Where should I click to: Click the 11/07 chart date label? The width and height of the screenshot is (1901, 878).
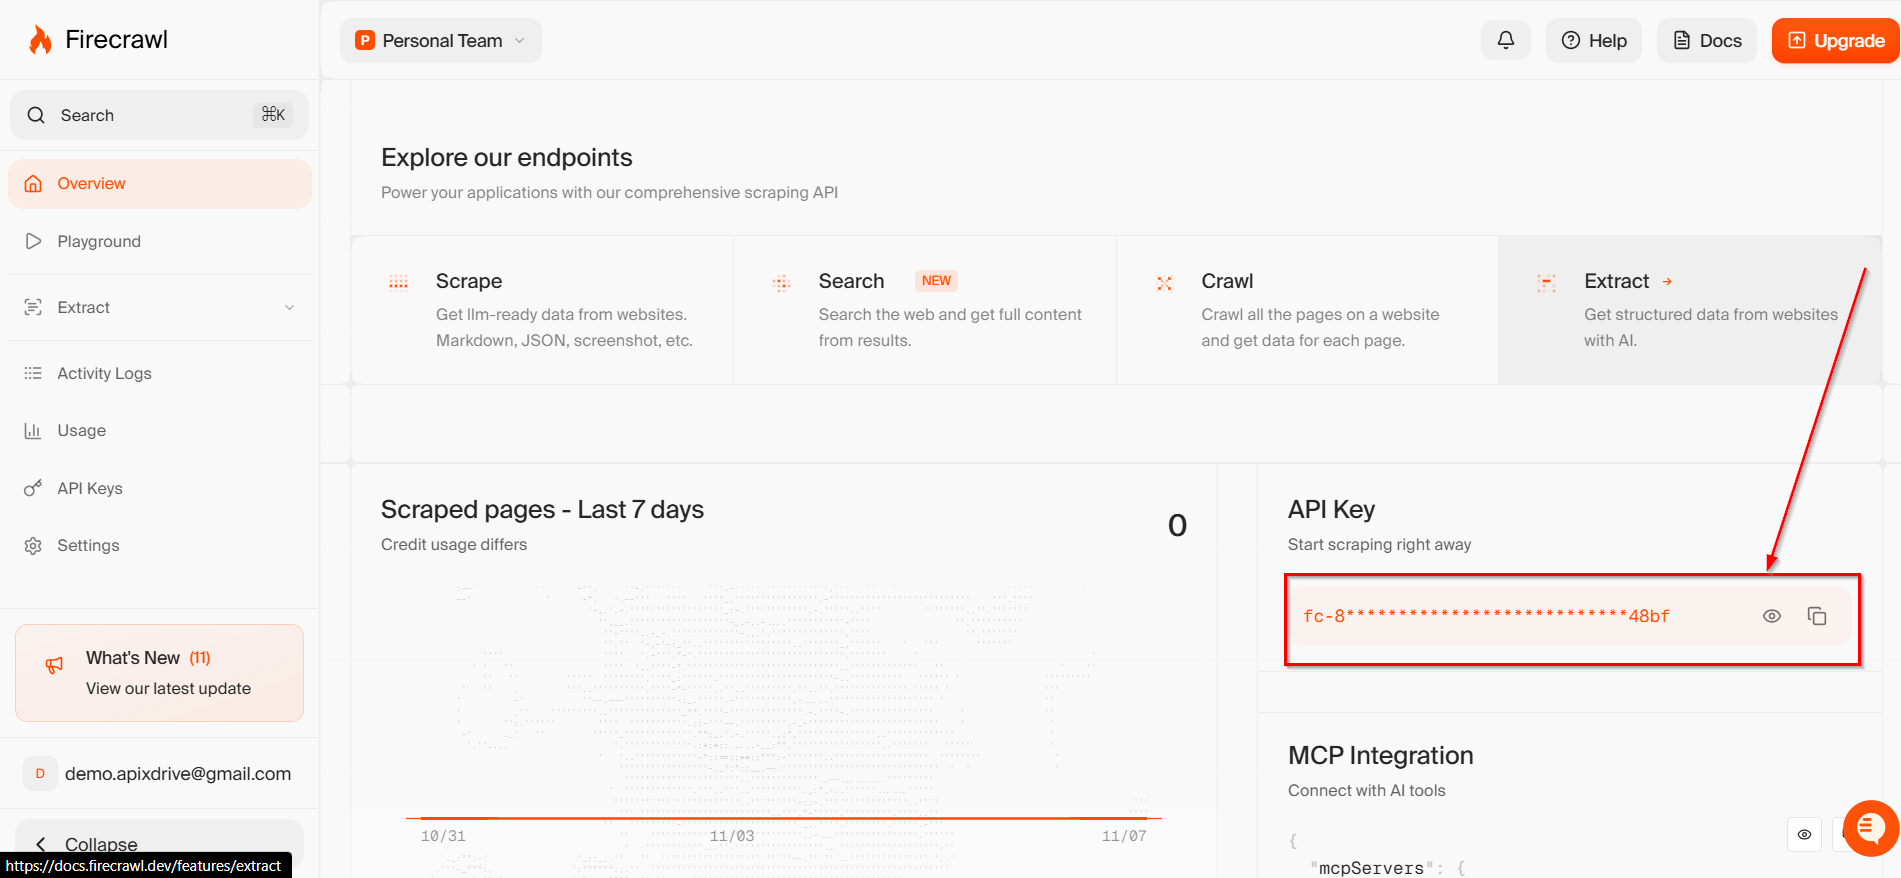point(1124,836)
